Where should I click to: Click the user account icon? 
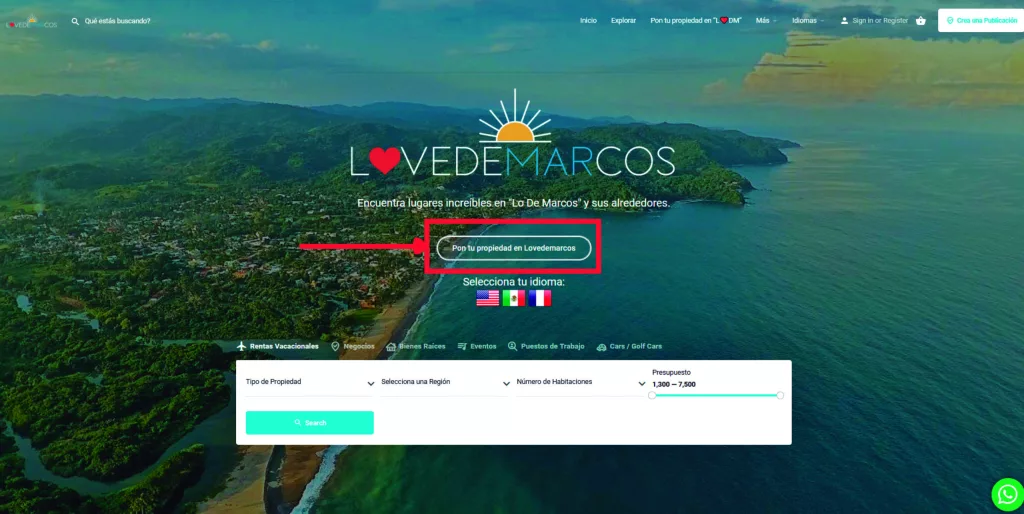point(844,21)
